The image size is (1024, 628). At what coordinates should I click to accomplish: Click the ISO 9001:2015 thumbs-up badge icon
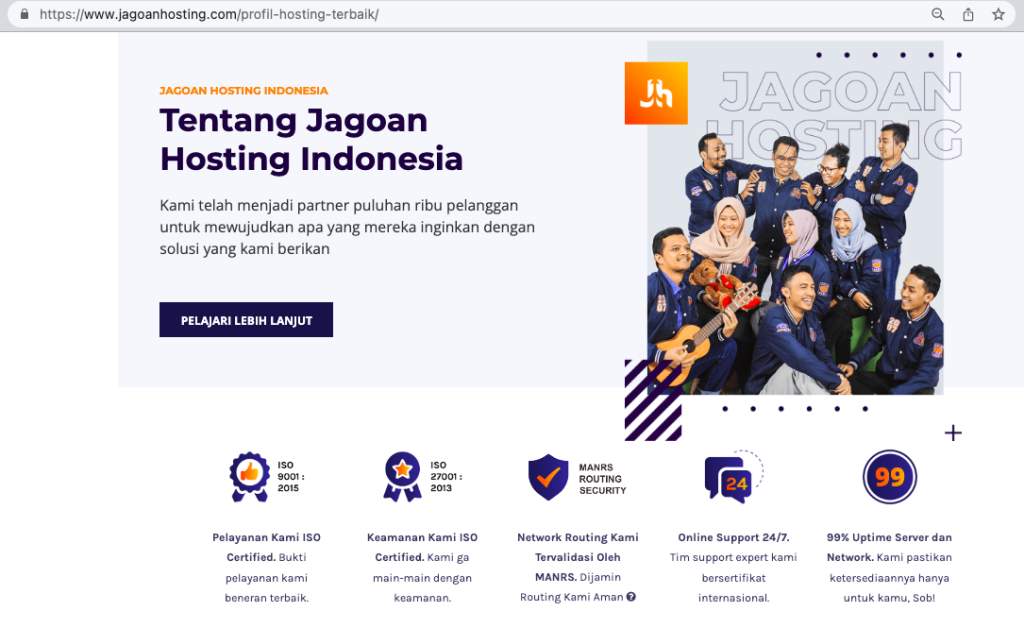[249, 477]
